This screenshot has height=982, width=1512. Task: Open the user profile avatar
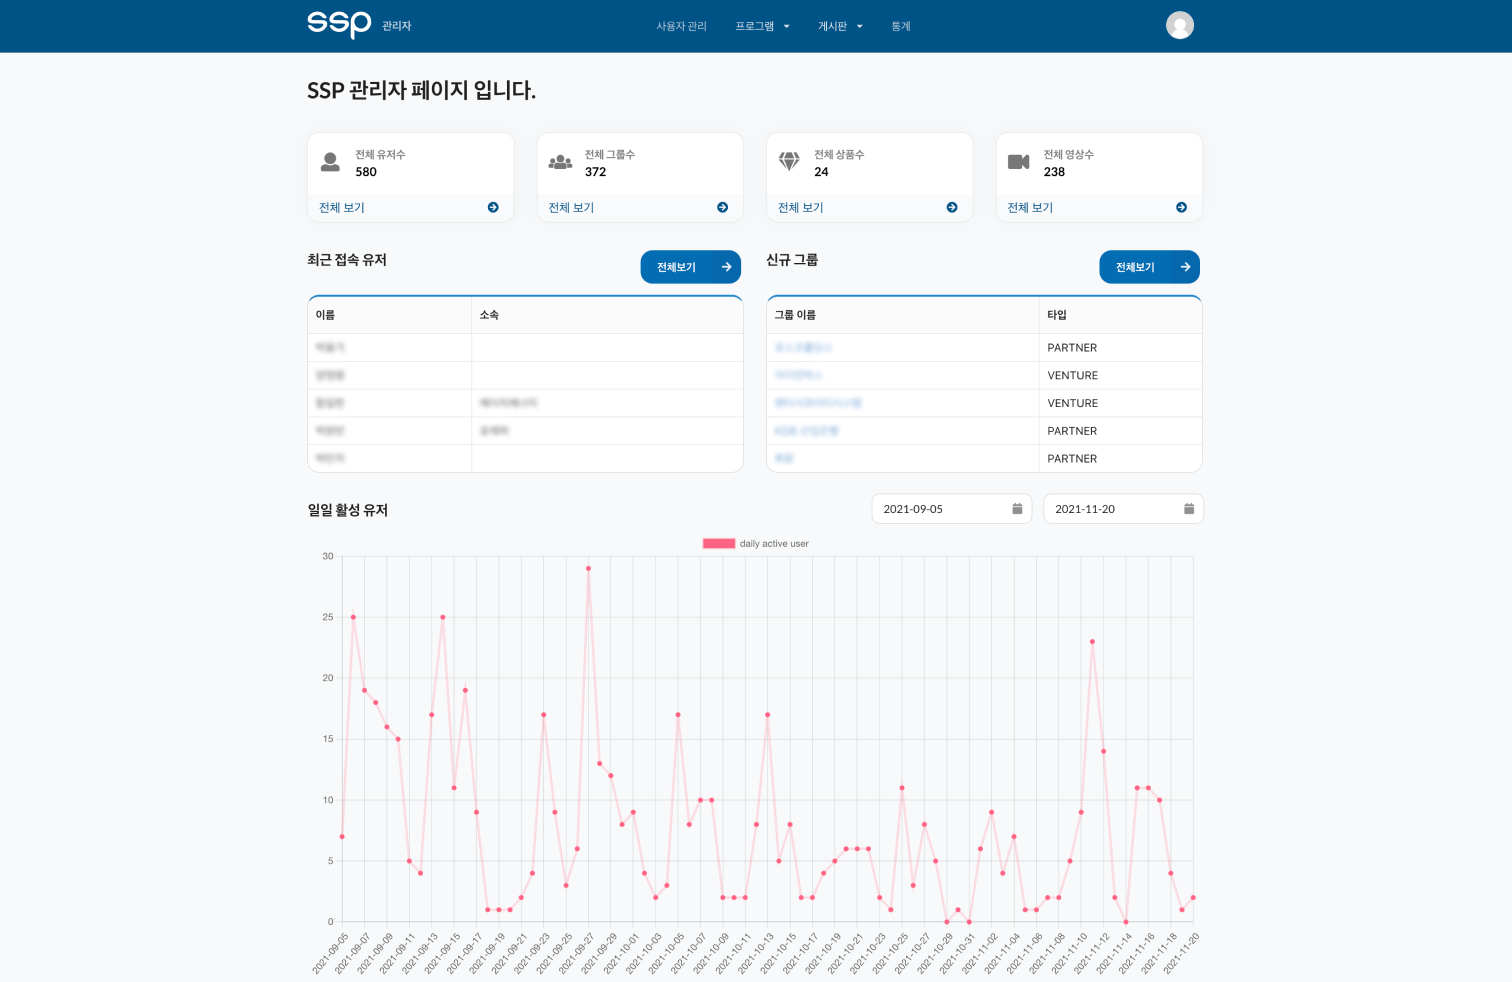click(1179, 25)
